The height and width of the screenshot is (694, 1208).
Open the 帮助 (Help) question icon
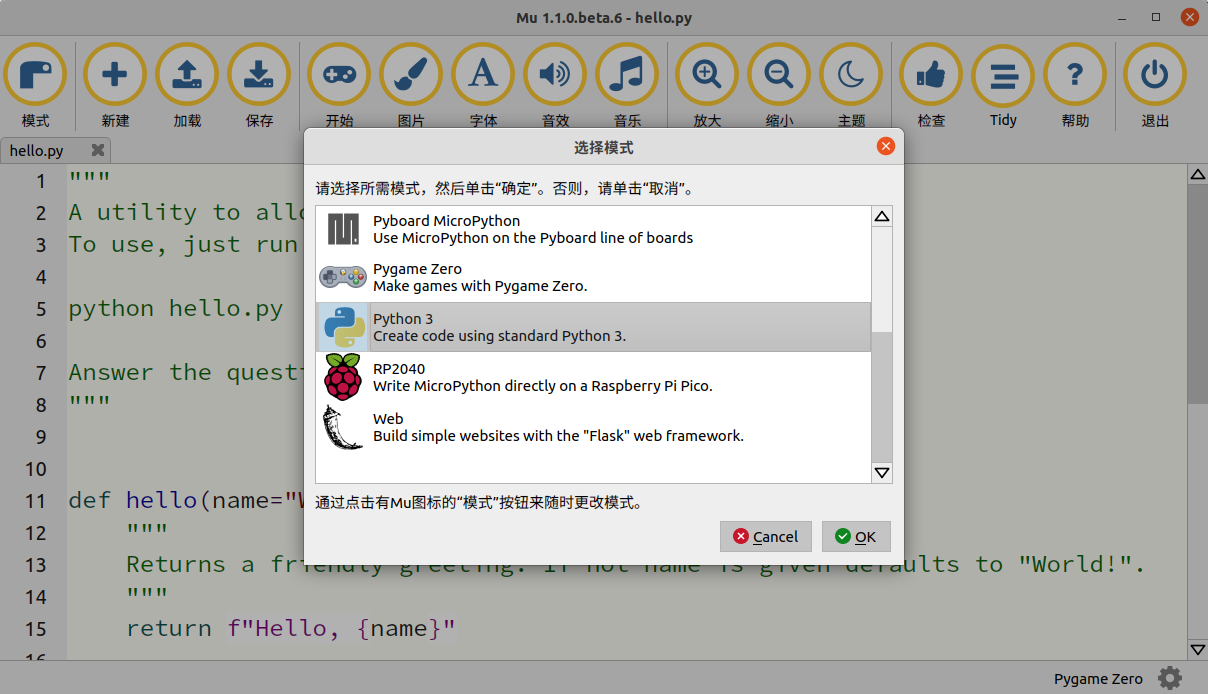click(1075, 75)
